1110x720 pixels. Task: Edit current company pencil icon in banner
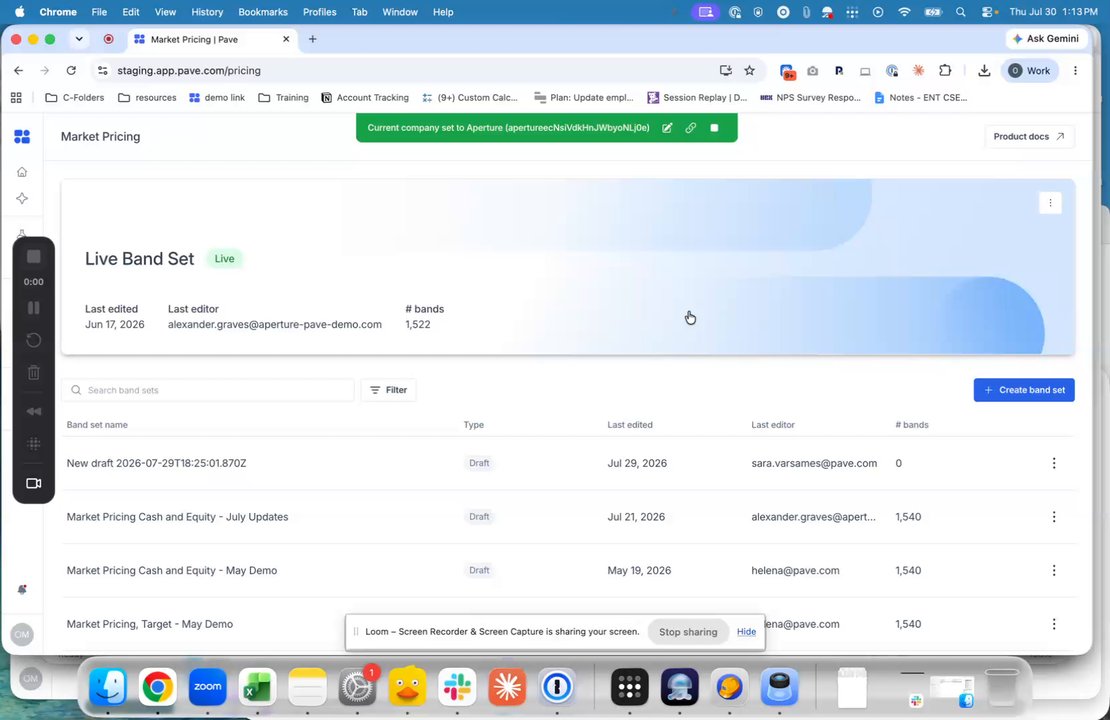click(x=667, y=128)
